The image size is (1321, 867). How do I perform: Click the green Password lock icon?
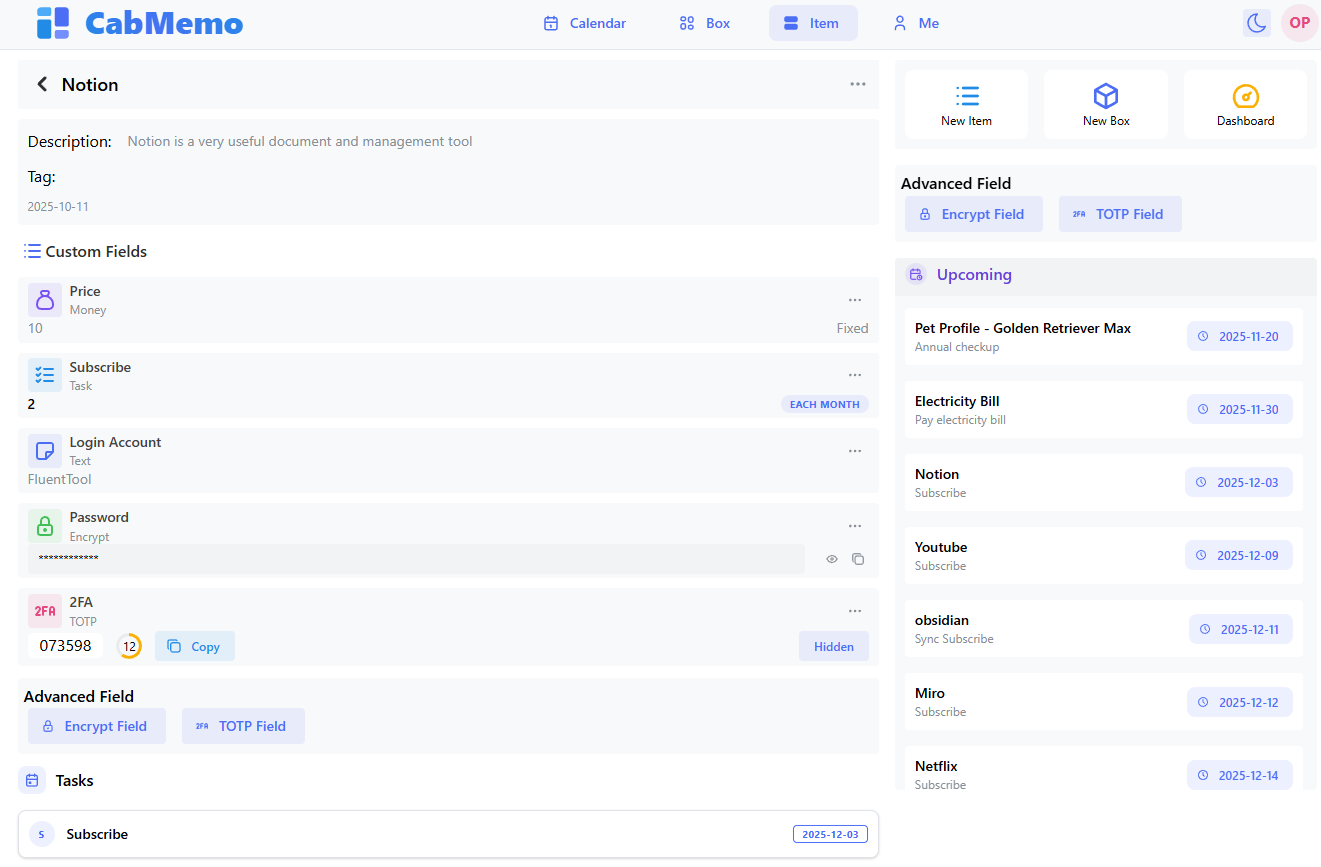[45, 526]
